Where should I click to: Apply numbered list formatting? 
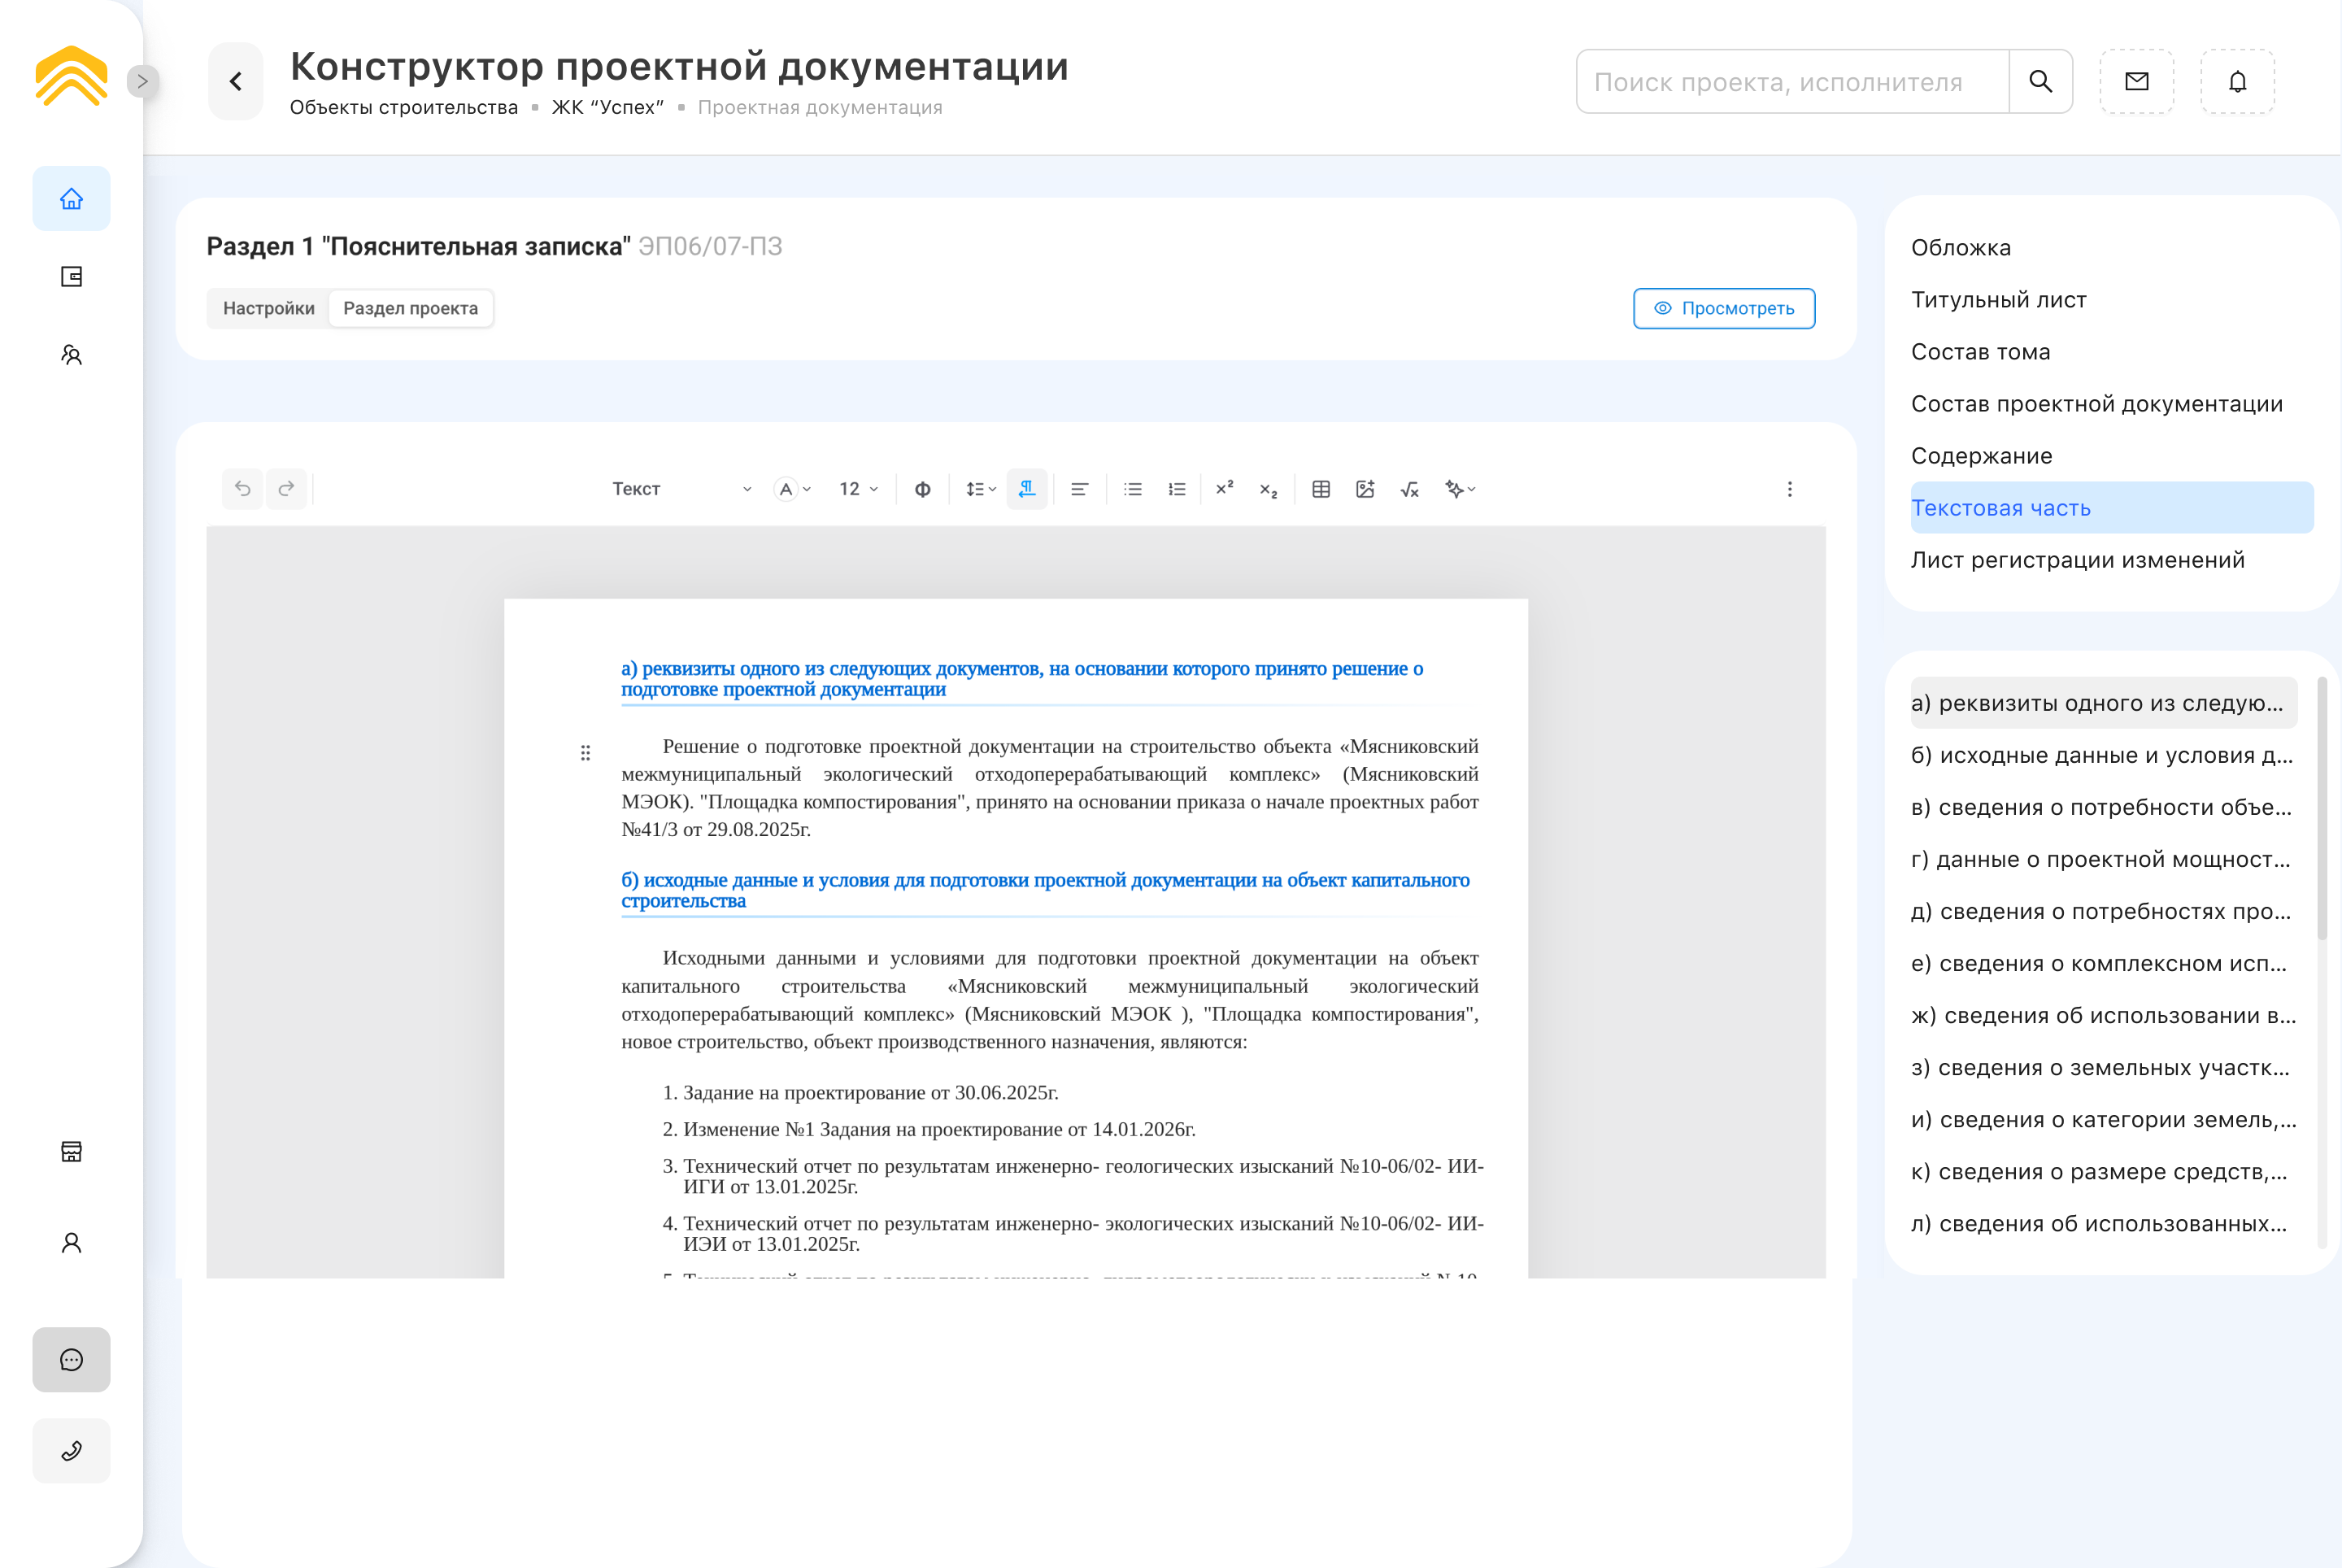coord(1176,489)
